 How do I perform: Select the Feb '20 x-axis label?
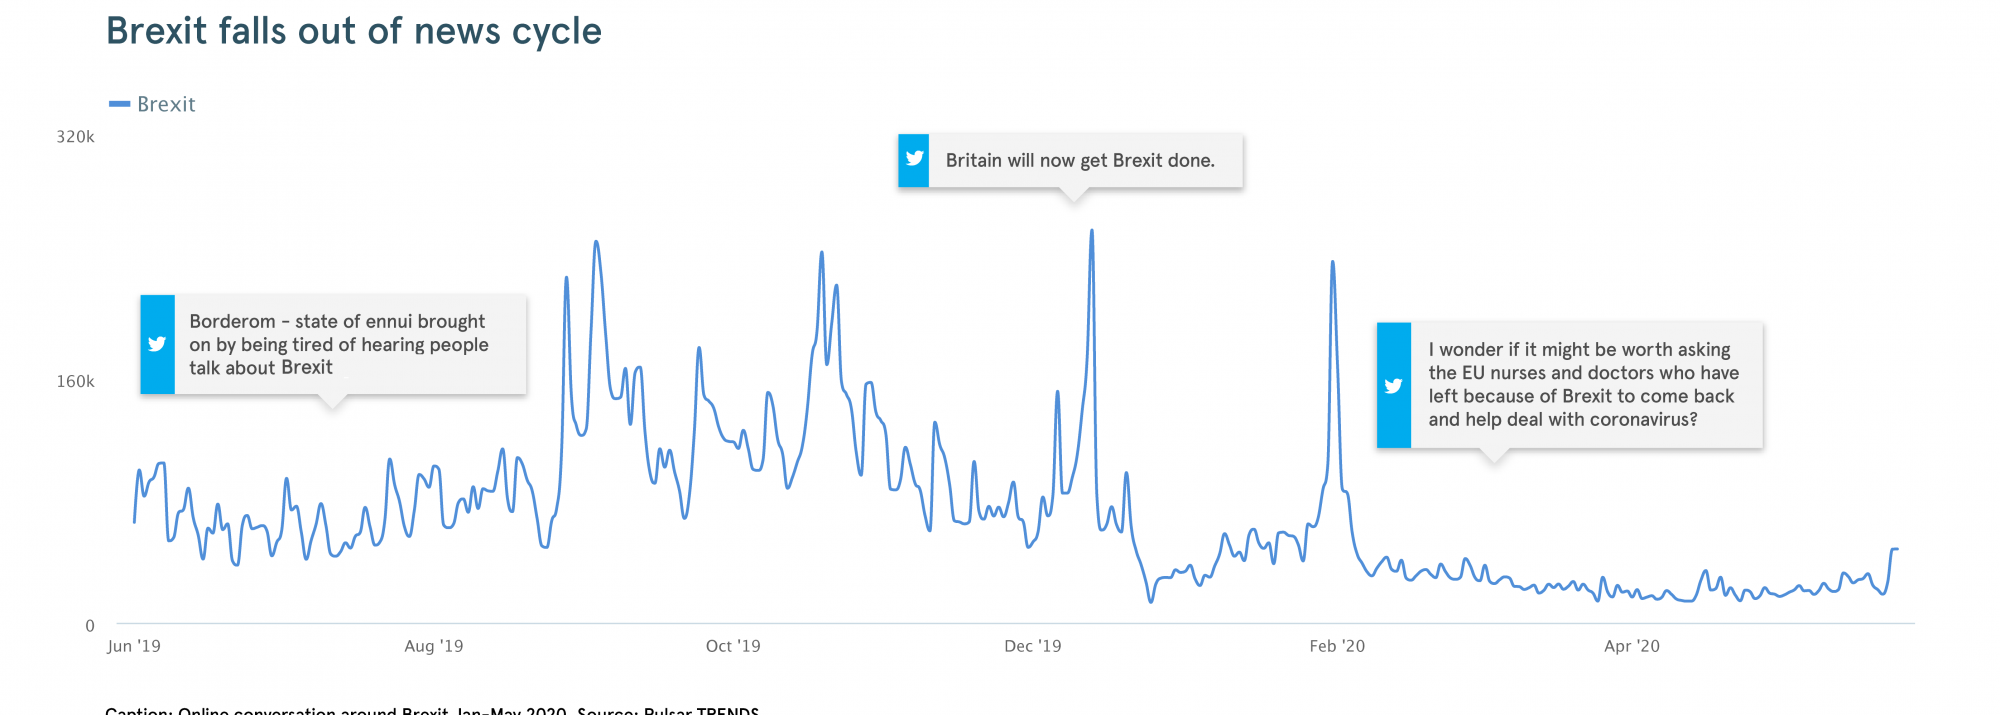click(1337, 646)
